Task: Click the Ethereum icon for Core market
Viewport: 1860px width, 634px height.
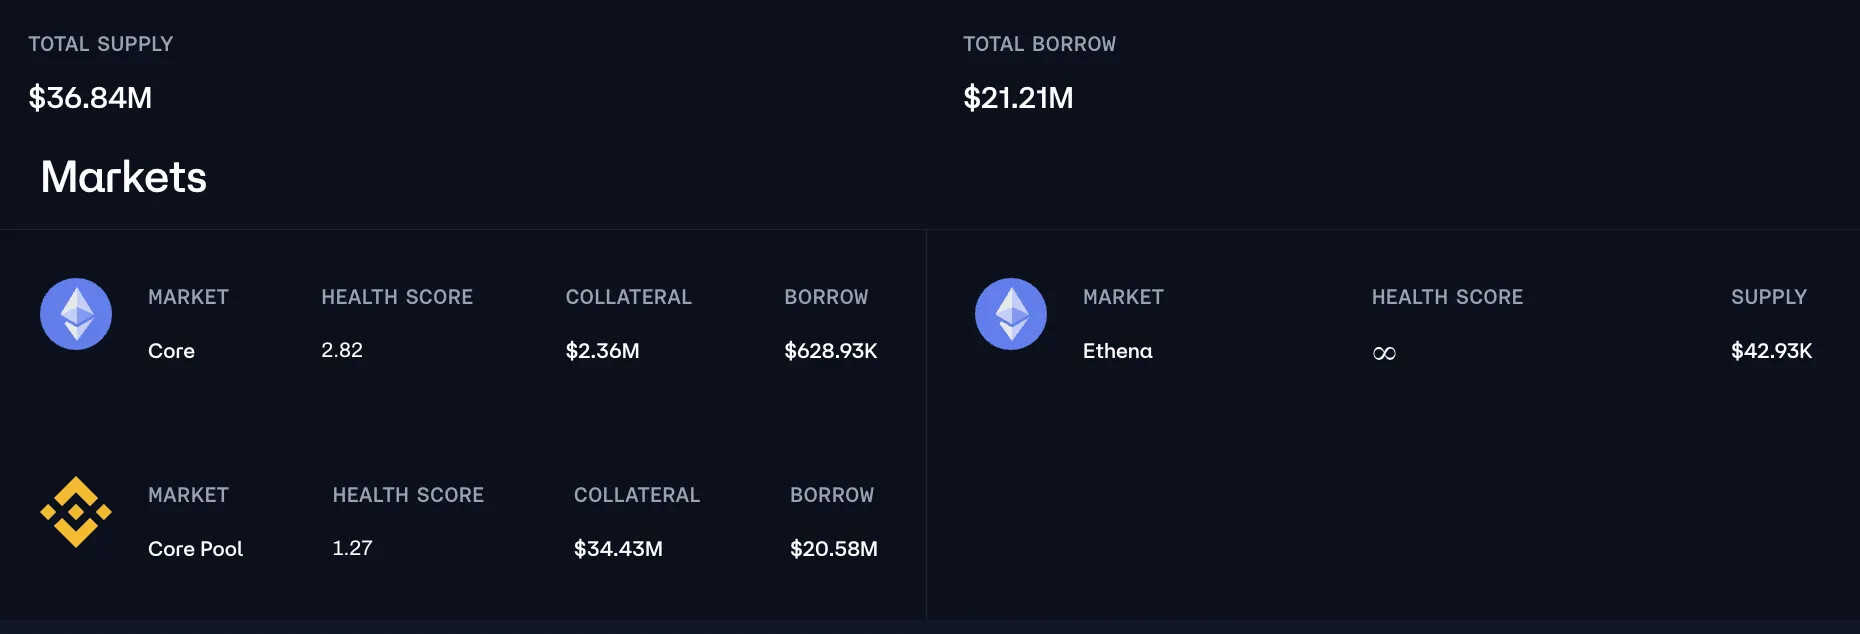Action: pyautogui.click(x=76, y=314)
